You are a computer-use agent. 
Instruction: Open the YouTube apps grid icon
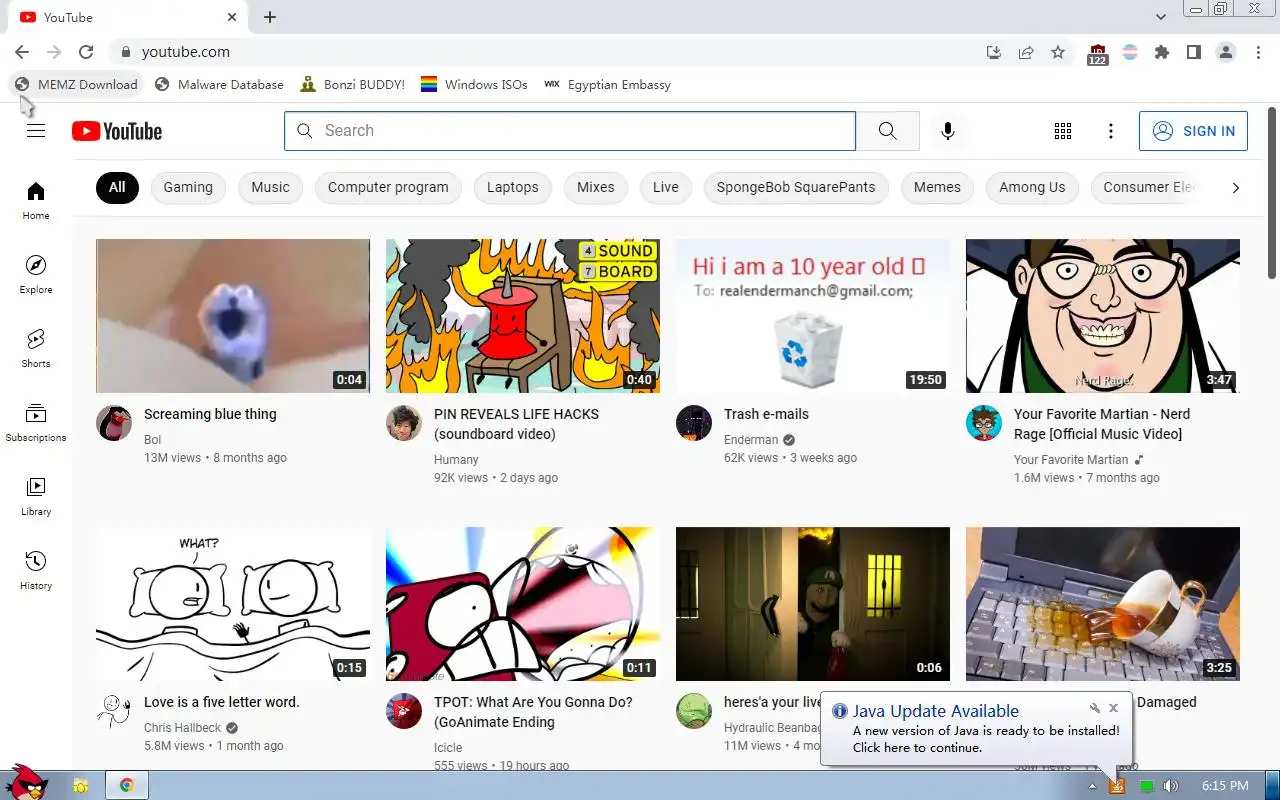coord(1063,131)
